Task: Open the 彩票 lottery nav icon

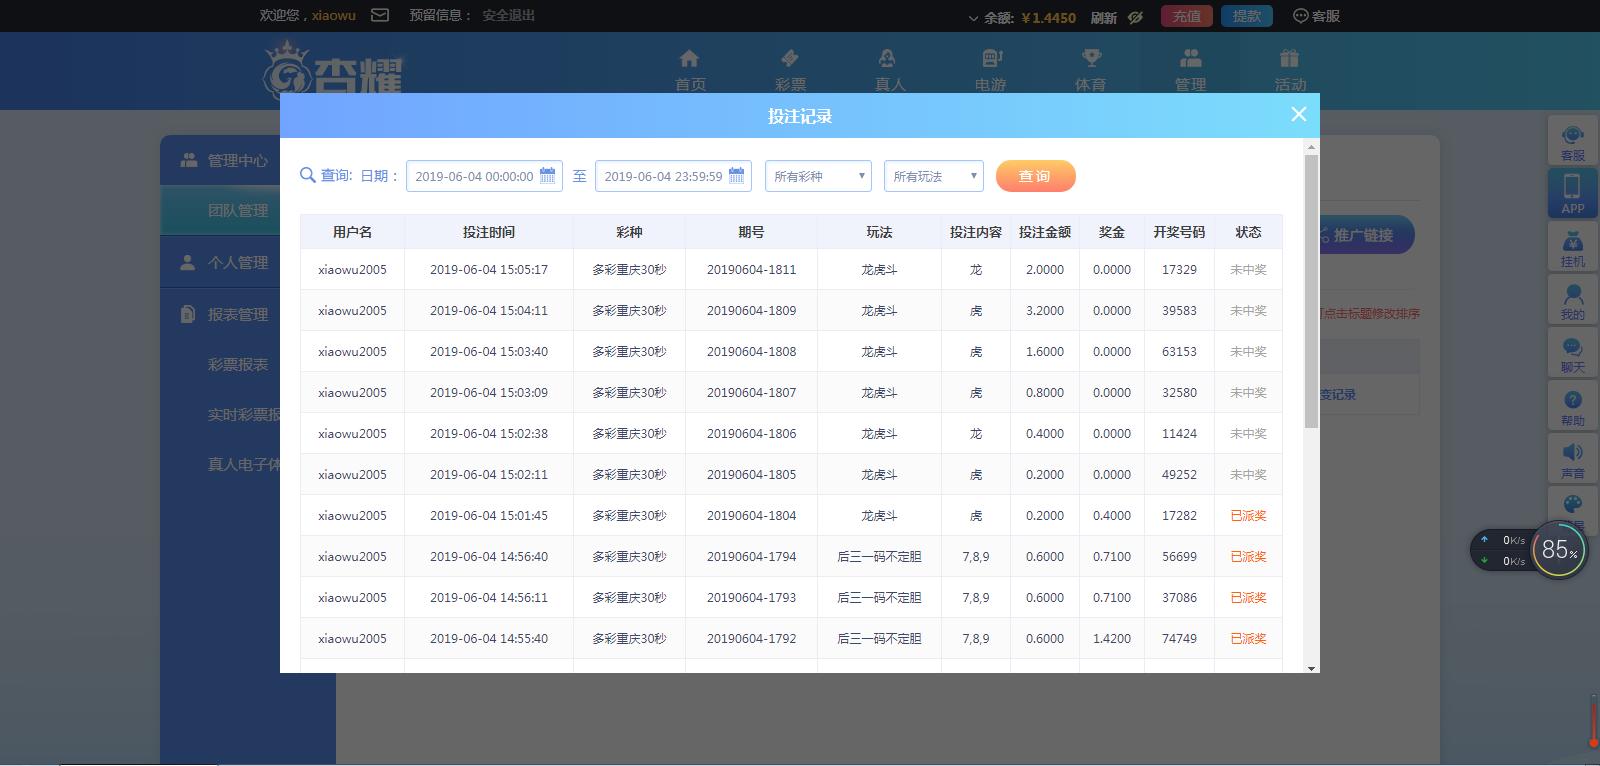Action: click(790, 70)
